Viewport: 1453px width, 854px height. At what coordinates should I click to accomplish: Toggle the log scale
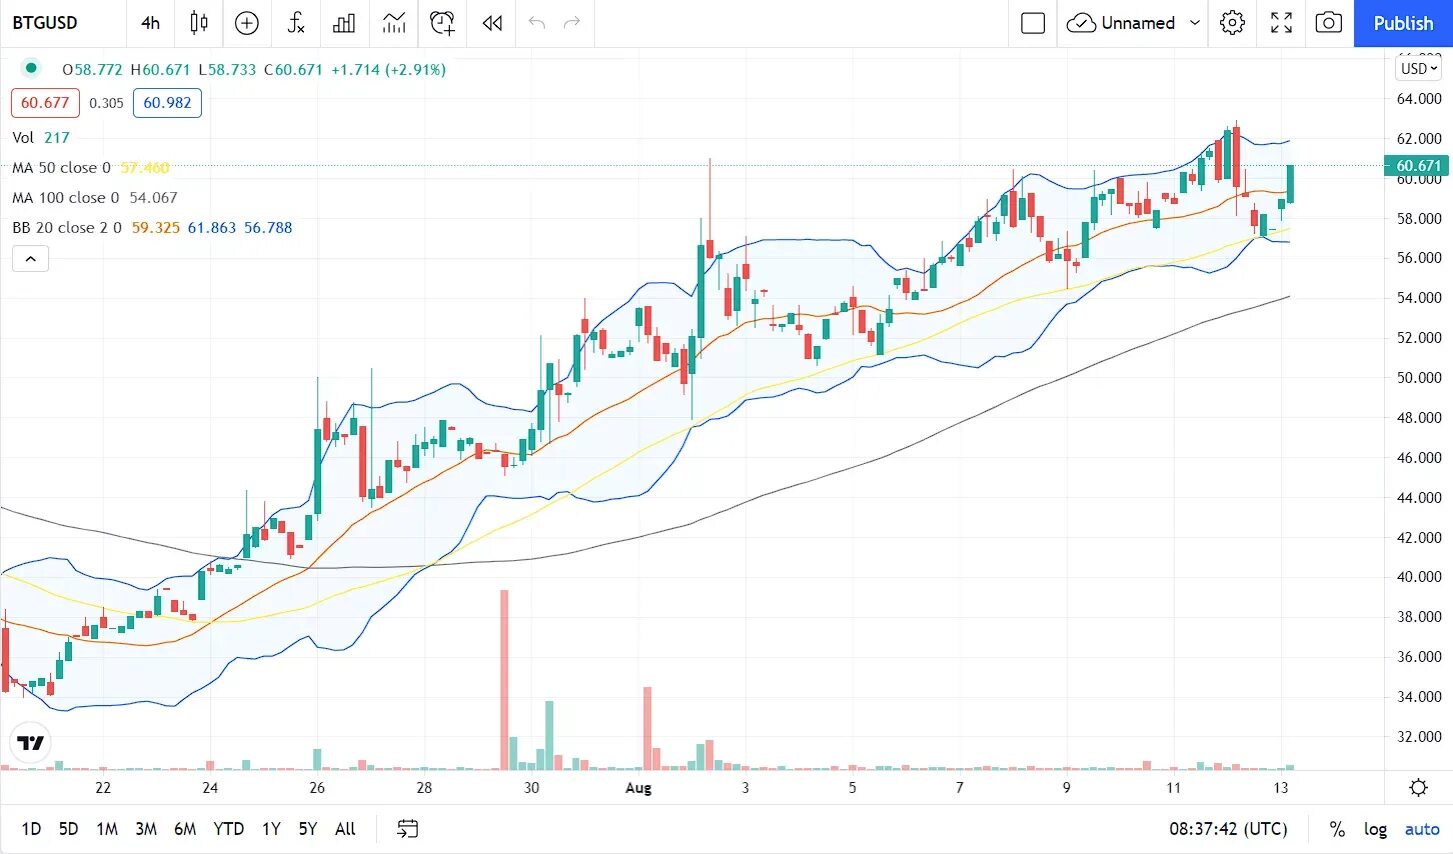coord(1376,829)
